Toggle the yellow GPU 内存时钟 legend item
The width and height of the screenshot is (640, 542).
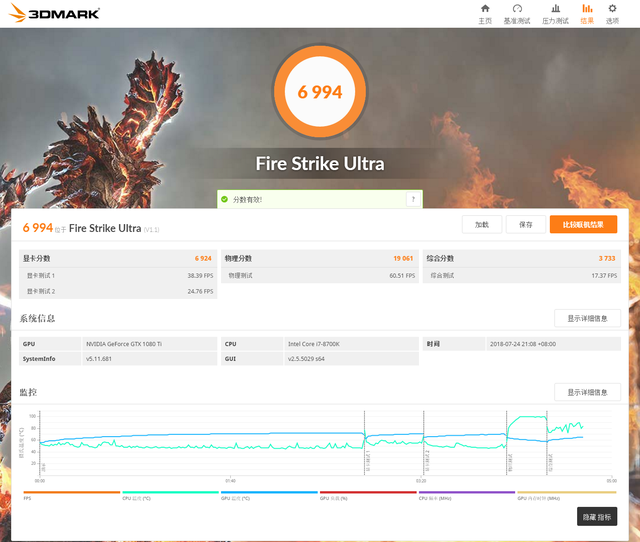click(567, 495)
